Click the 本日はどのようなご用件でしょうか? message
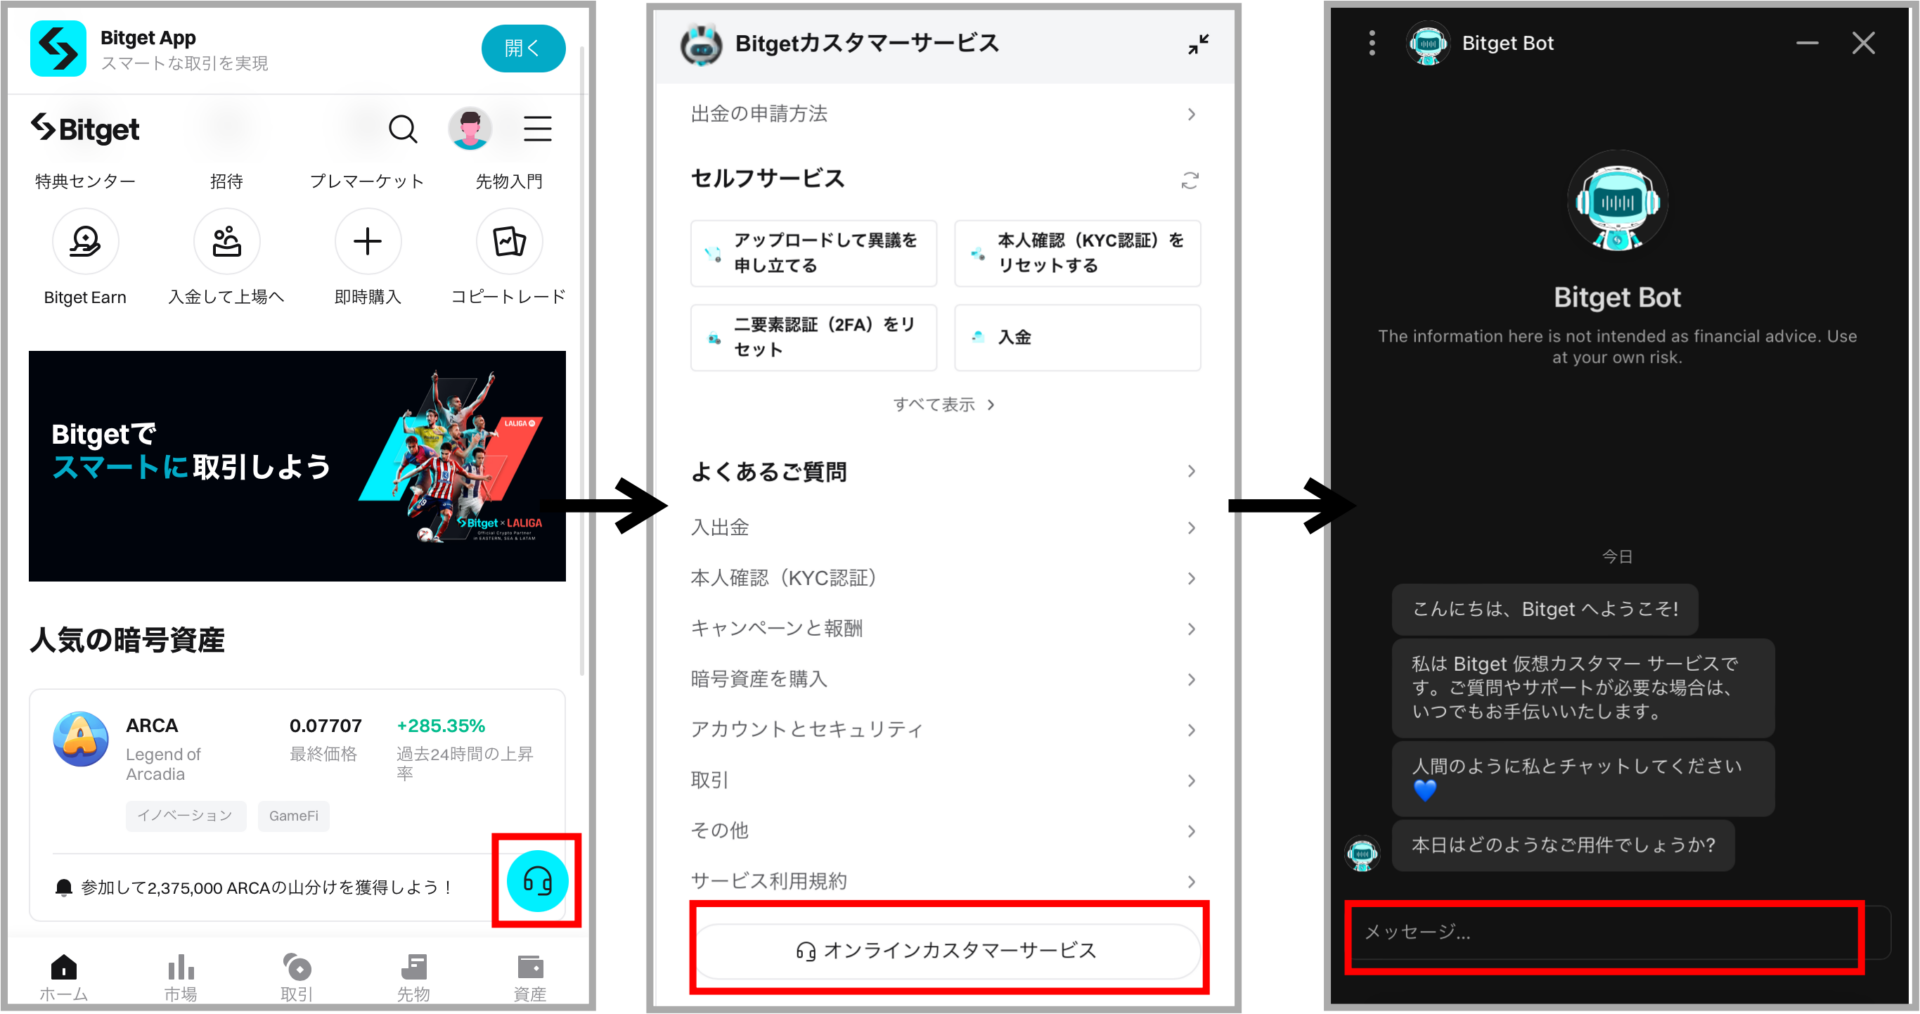Screen dimensions: 1920x1014 point(1563,846)
